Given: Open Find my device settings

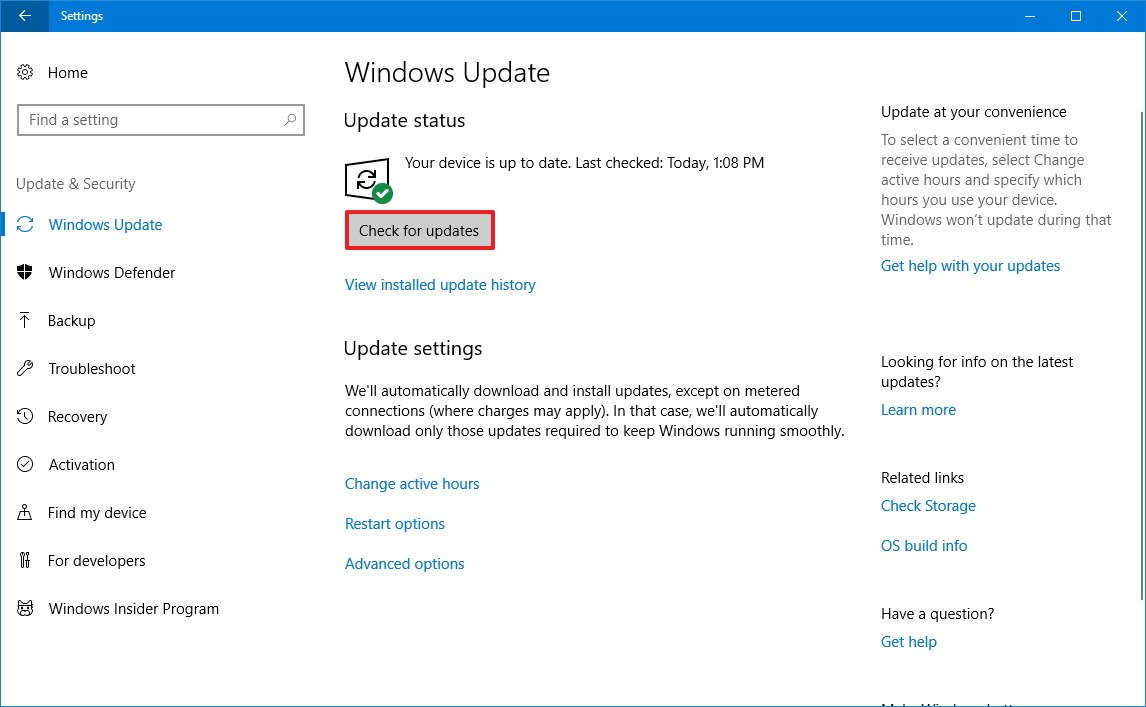Looking at the screenshot, I should pyautogui.click(x=97, y=513).
